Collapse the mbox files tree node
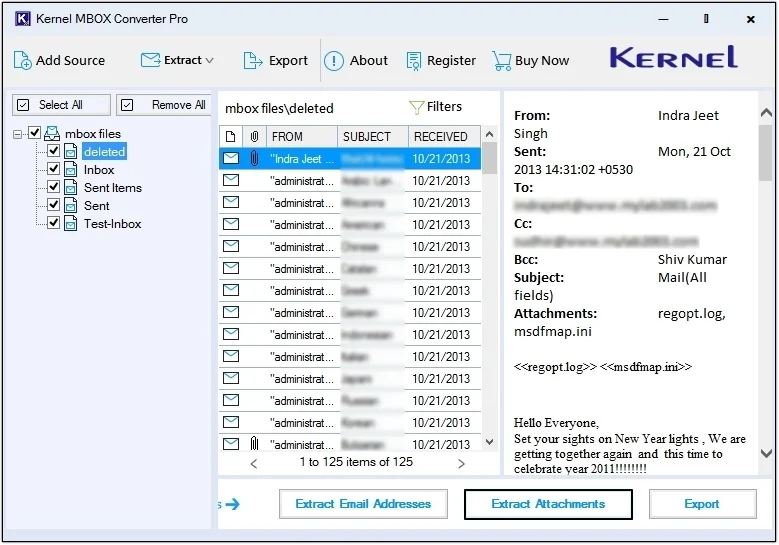Image resolution: width=779 pixels, height=545 pixels. (17, 134)
